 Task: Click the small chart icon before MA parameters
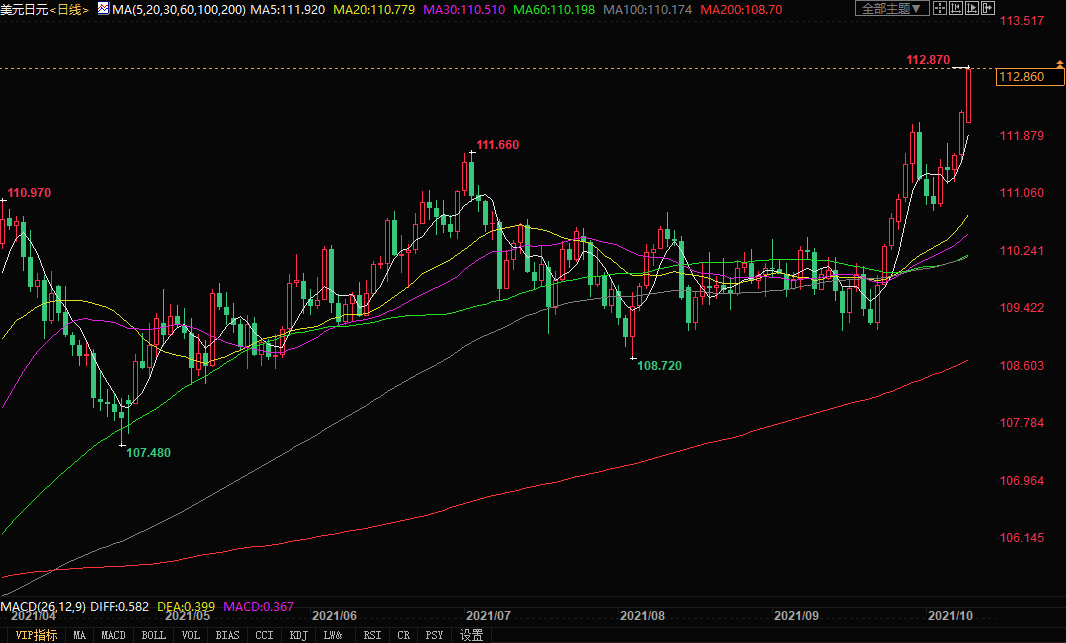click(x=103, y=9)
